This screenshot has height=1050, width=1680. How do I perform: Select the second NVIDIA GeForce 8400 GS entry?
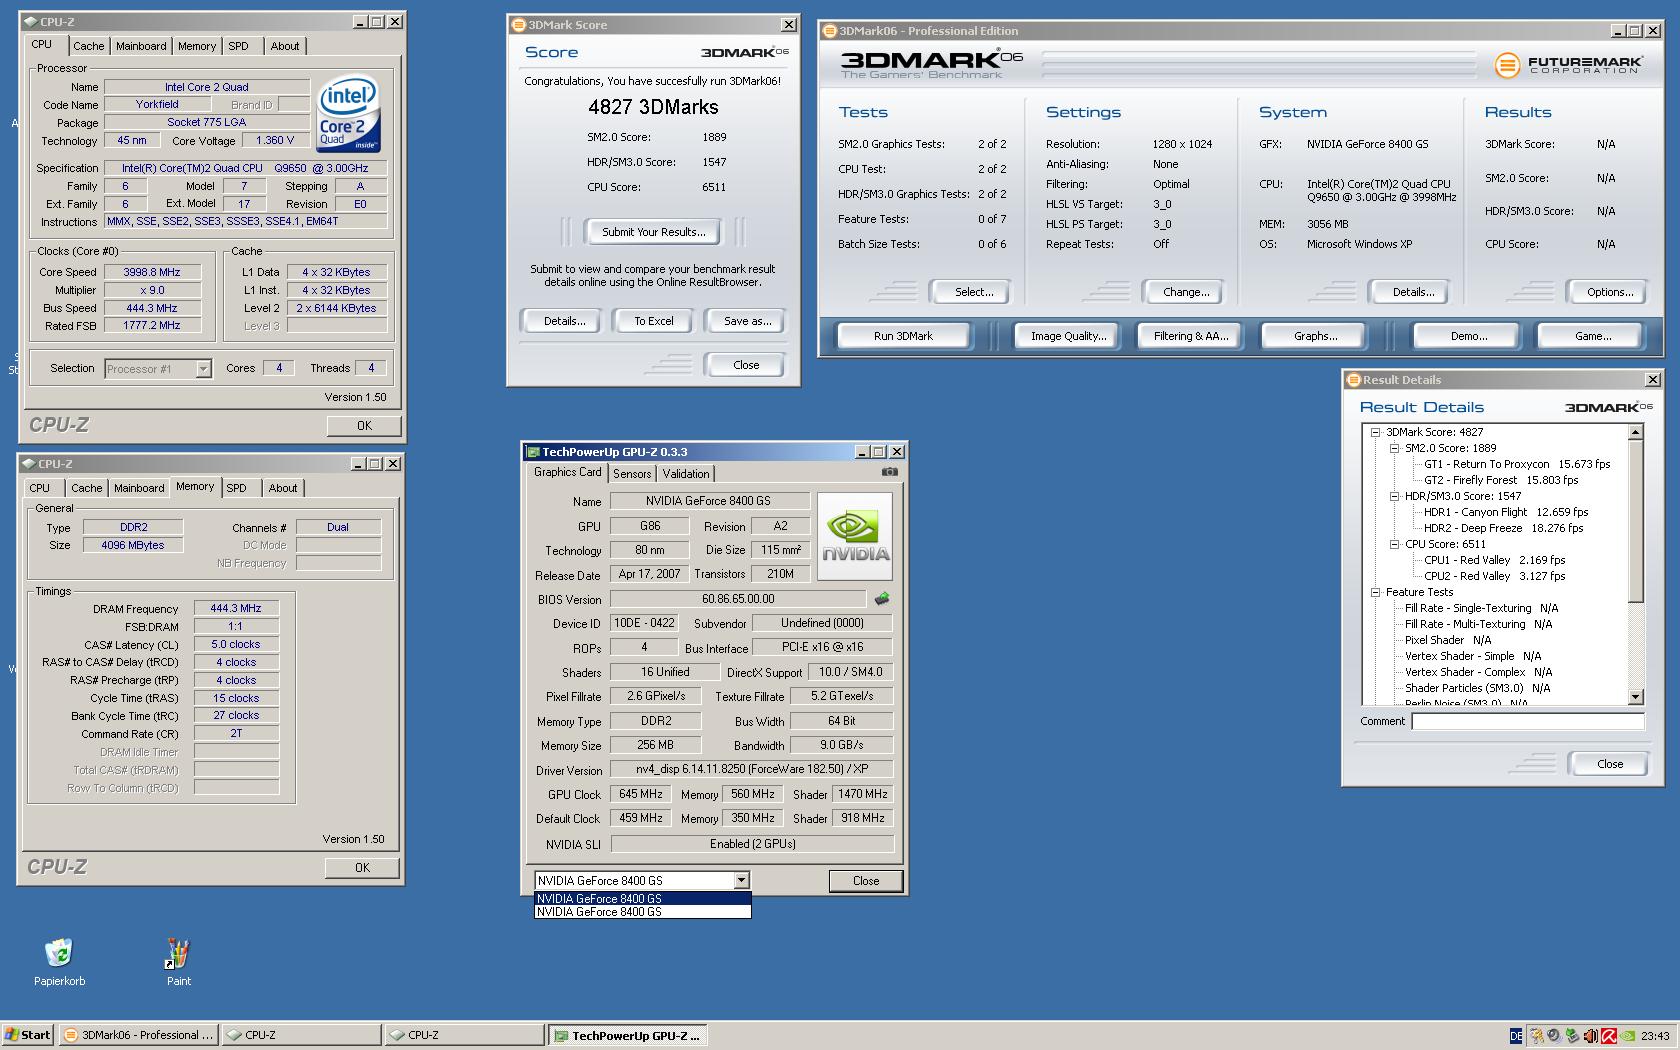pyautogui.click(x=642, y=911)
